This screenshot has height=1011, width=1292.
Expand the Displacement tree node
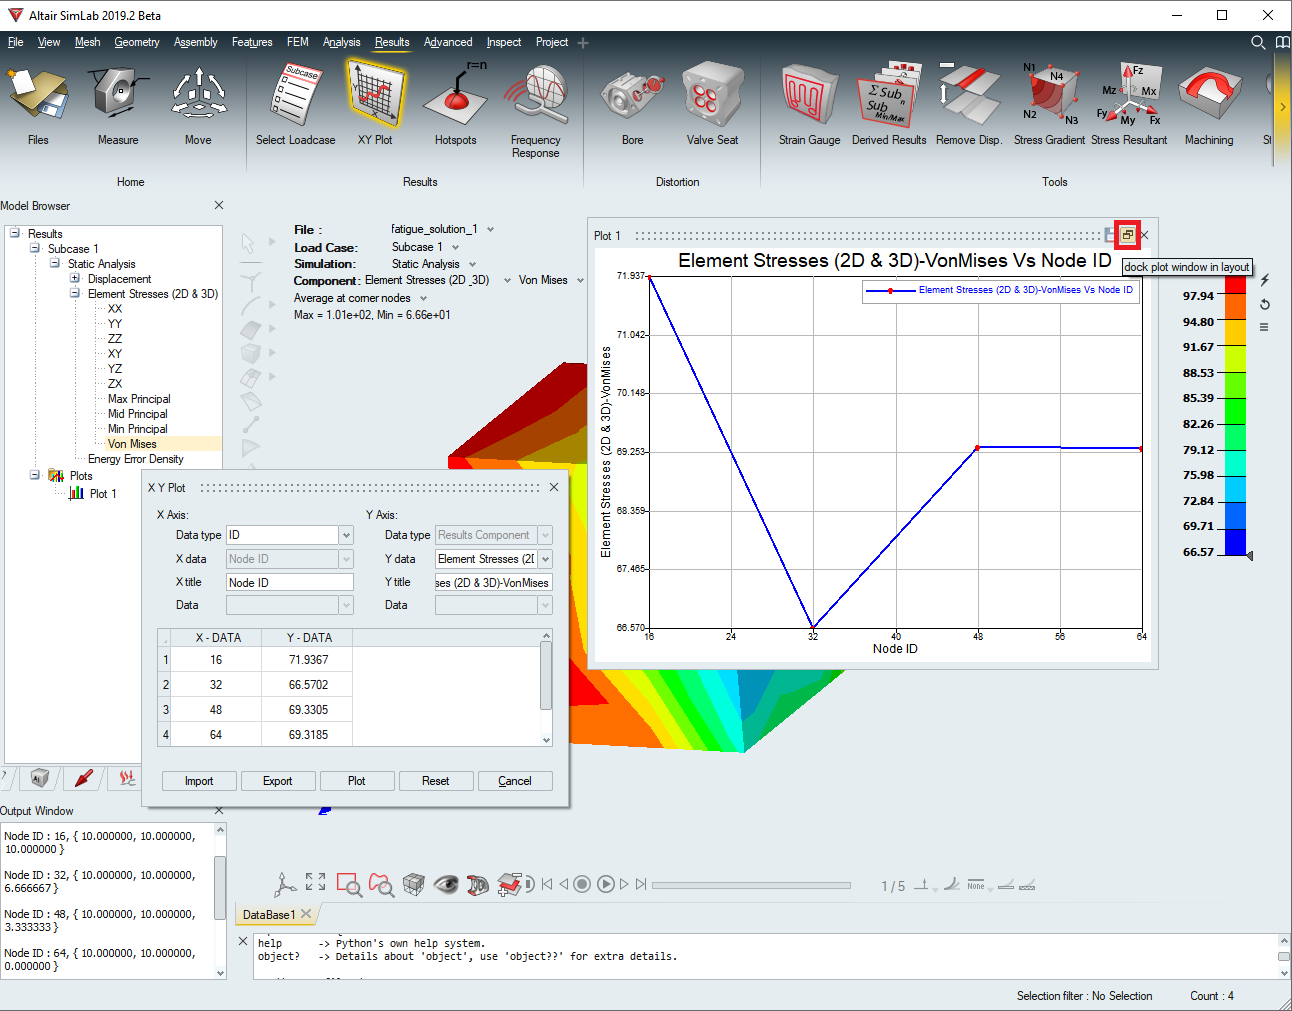pos(75,279)
